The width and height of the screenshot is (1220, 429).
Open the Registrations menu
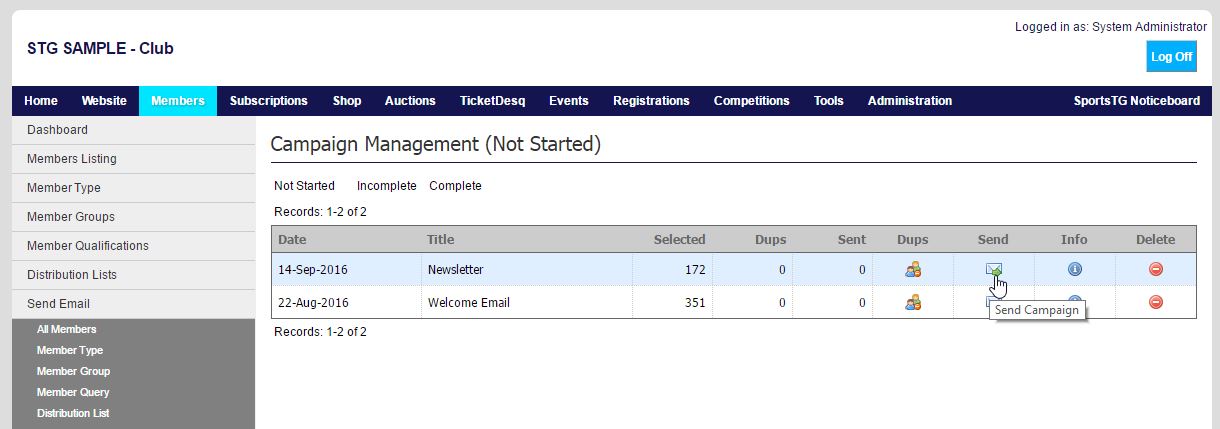[651, 101]
